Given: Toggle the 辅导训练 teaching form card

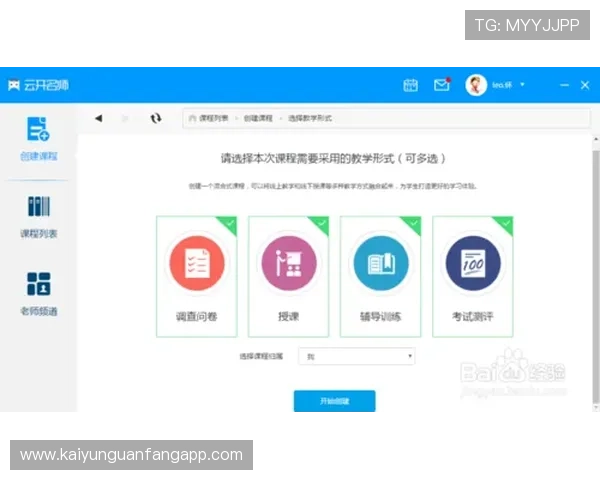Looking at the screenshot, I should pyautogui.click(x=380, y=276).
